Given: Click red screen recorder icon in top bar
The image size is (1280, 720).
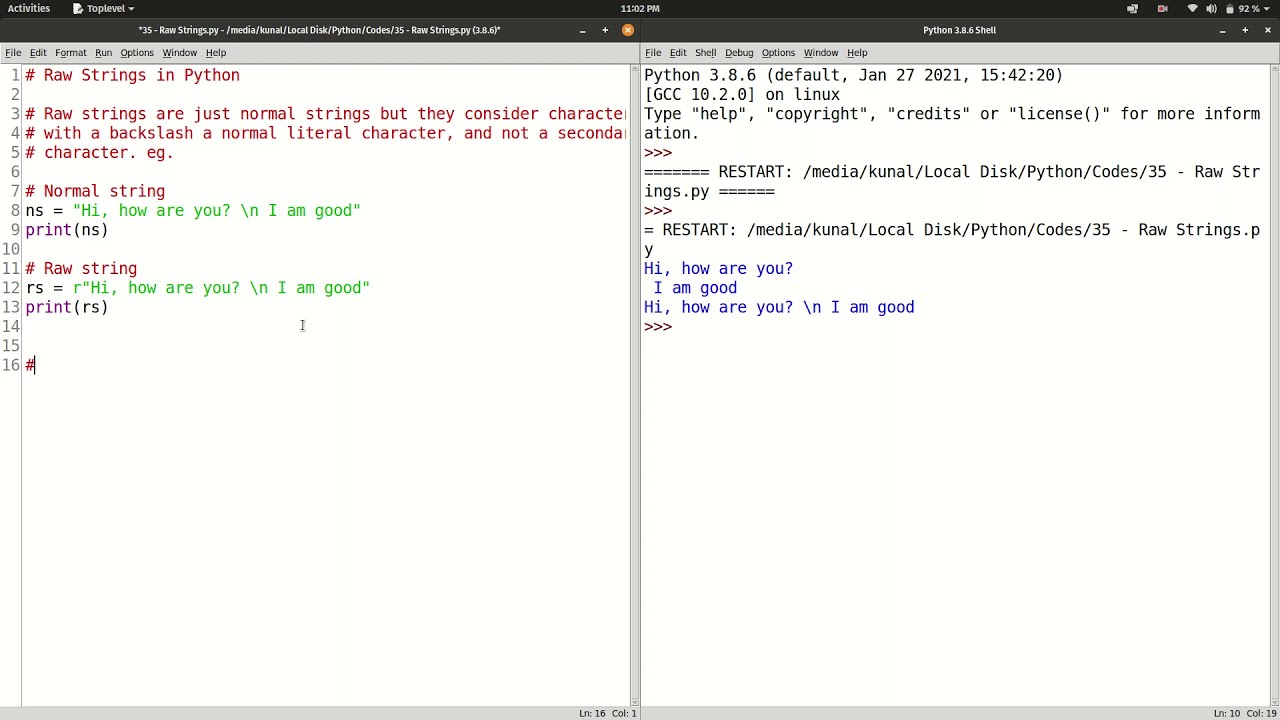Looking at the screenshot, I should tap(1162, 8).
